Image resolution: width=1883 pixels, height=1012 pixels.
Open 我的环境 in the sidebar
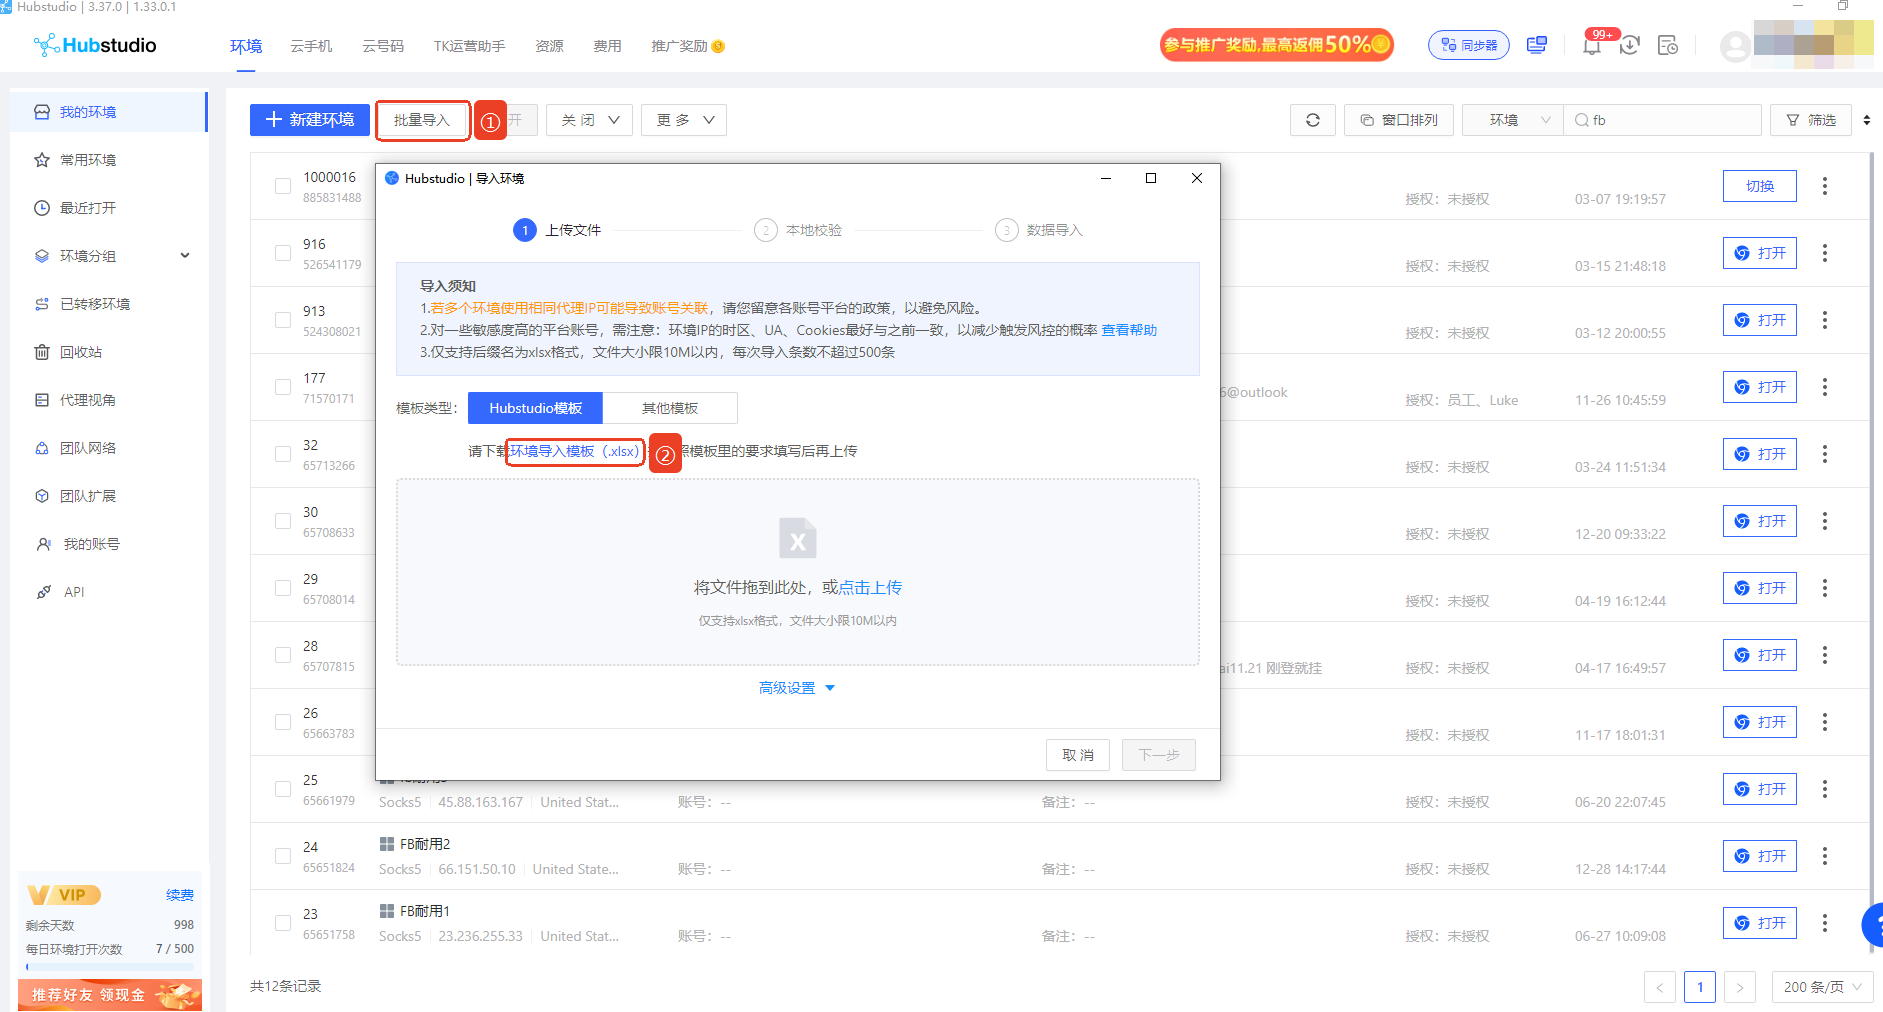108,112
